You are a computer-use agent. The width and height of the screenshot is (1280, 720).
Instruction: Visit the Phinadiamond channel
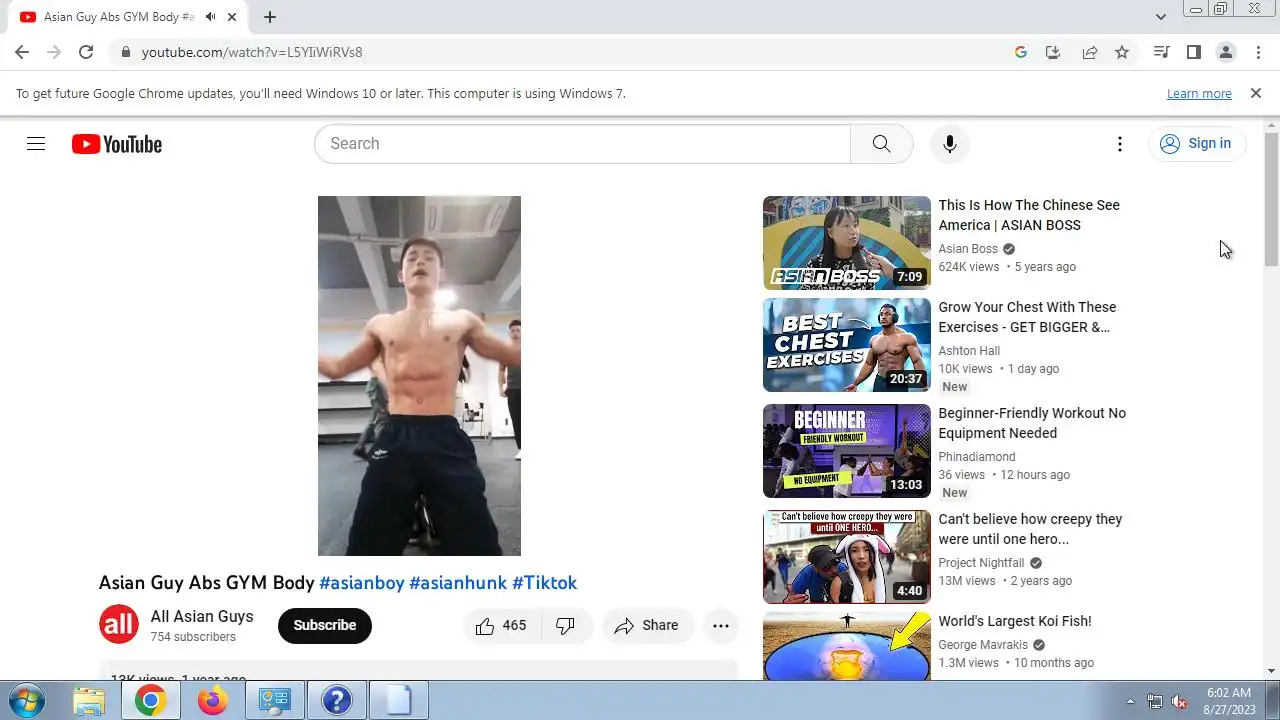[977, 457]
